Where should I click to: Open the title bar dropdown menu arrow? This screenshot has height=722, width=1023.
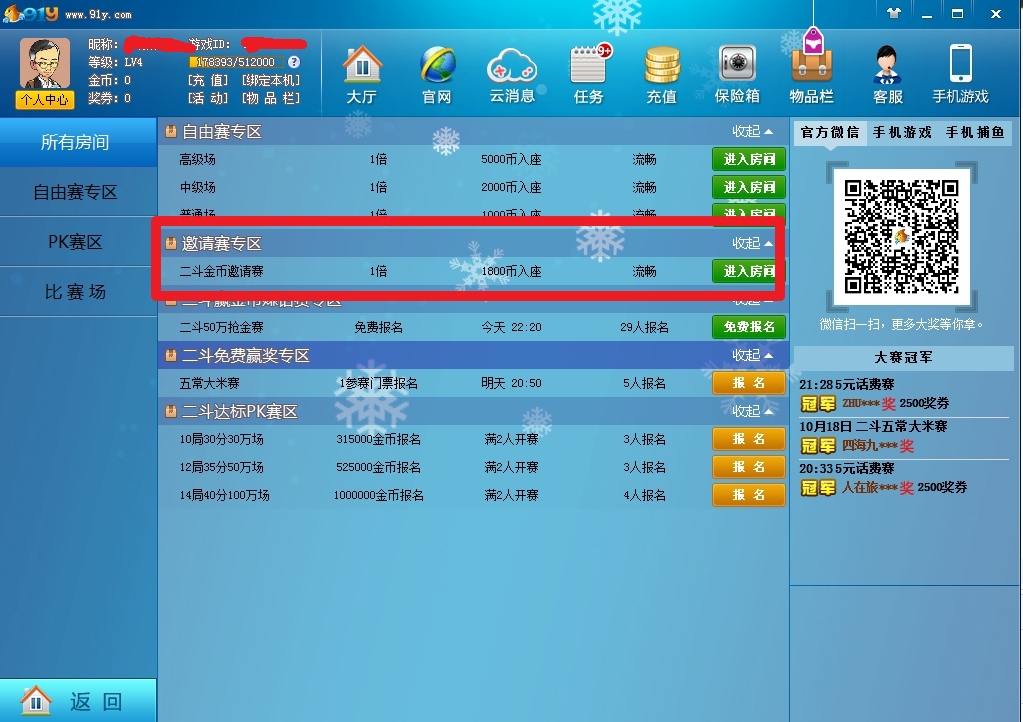(925, 14)
